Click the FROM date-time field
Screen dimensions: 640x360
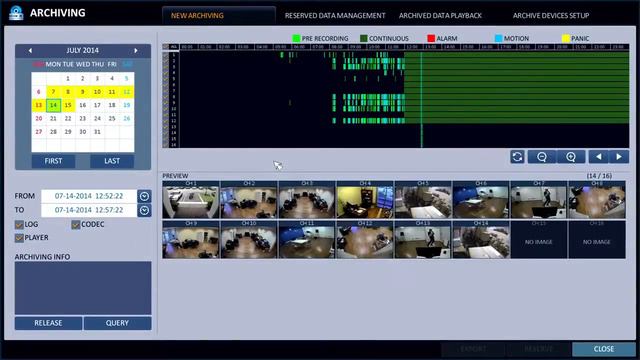tap(89, 196)
